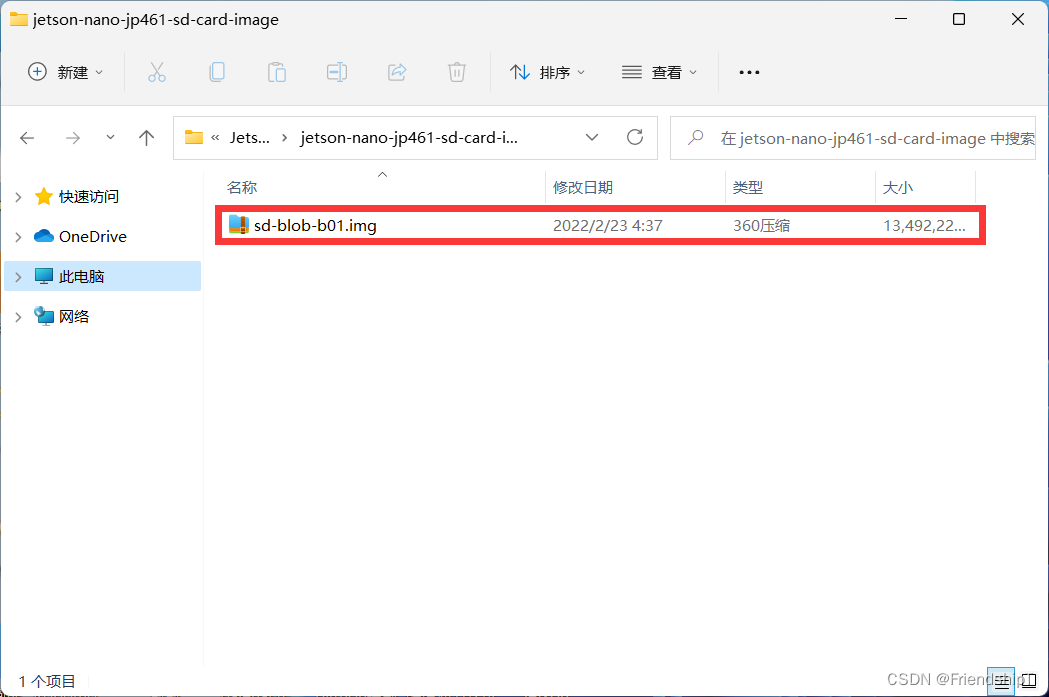
Task: Refresh the current folder
Action: tap(635, 138)
